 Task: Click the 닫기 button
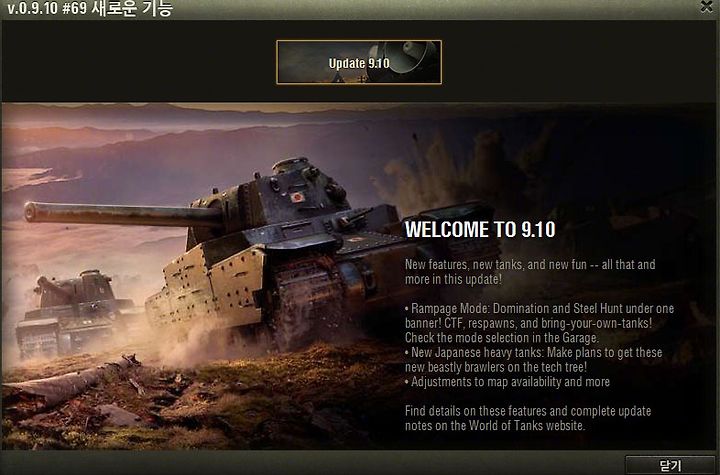point(670,465)
